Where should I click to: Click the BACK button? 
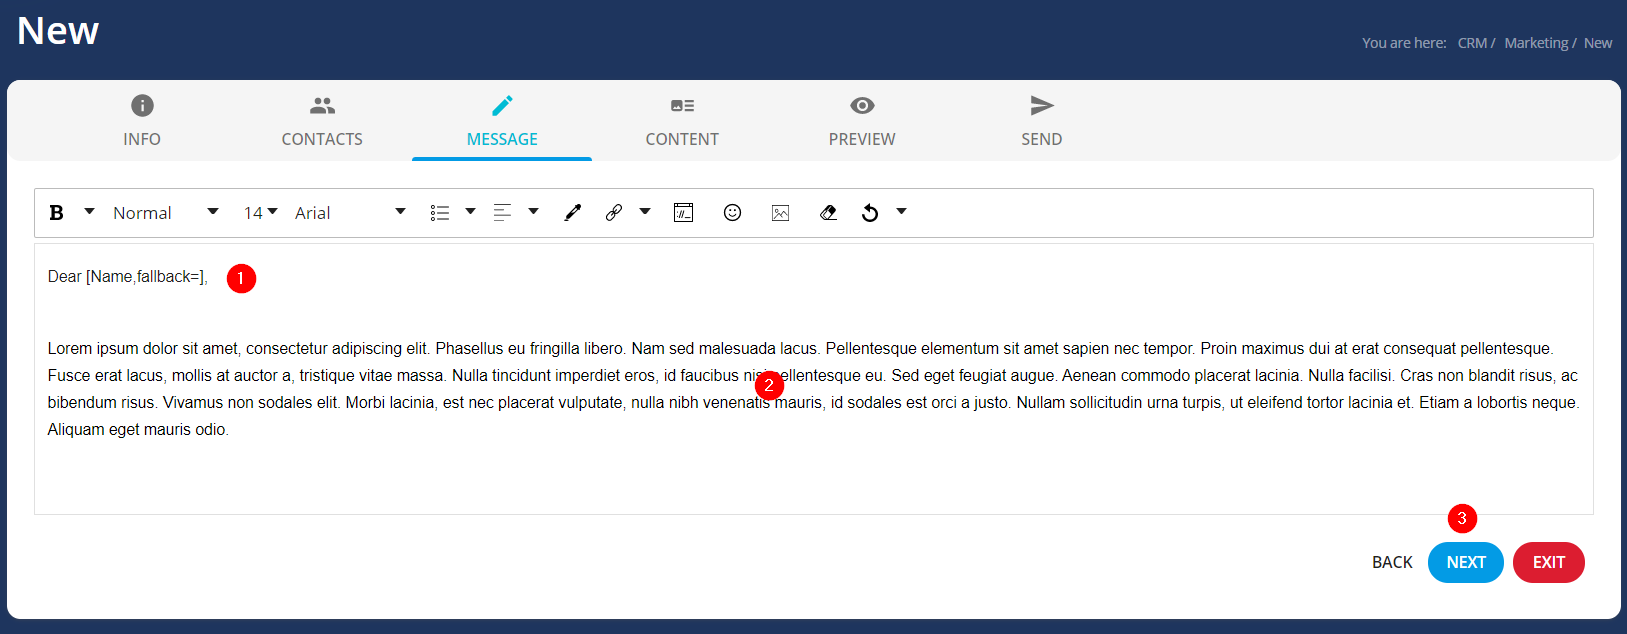(1392, 563)
